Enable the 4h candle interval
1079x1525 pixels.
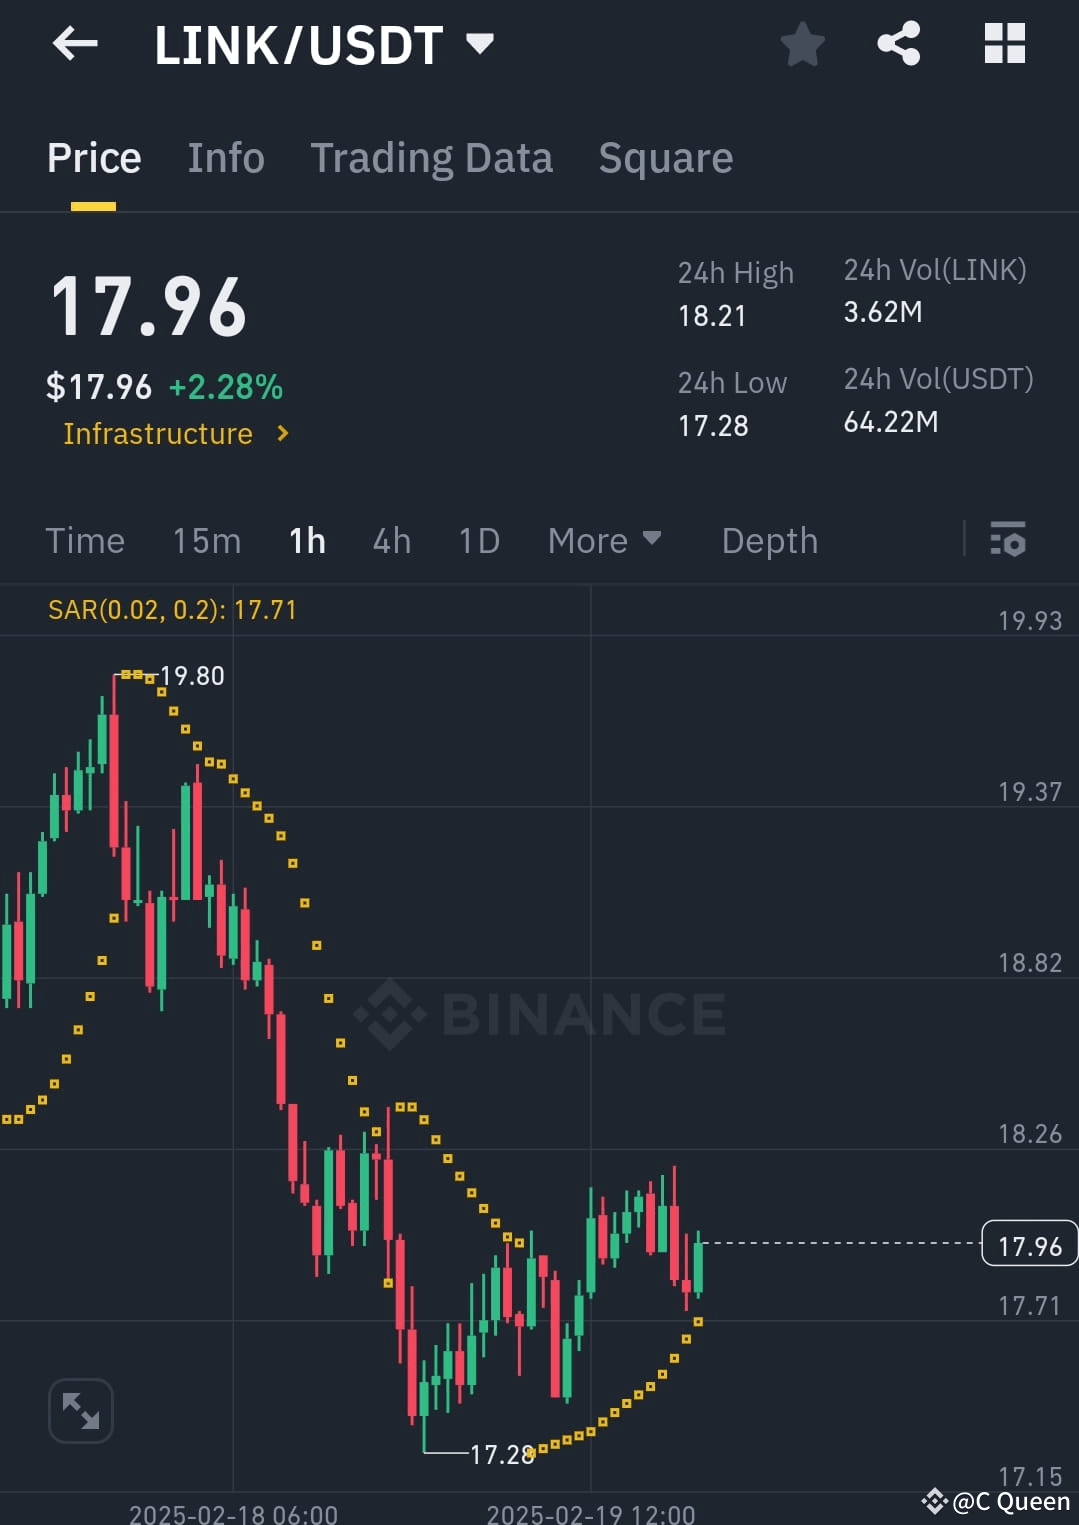click(391, 540)
